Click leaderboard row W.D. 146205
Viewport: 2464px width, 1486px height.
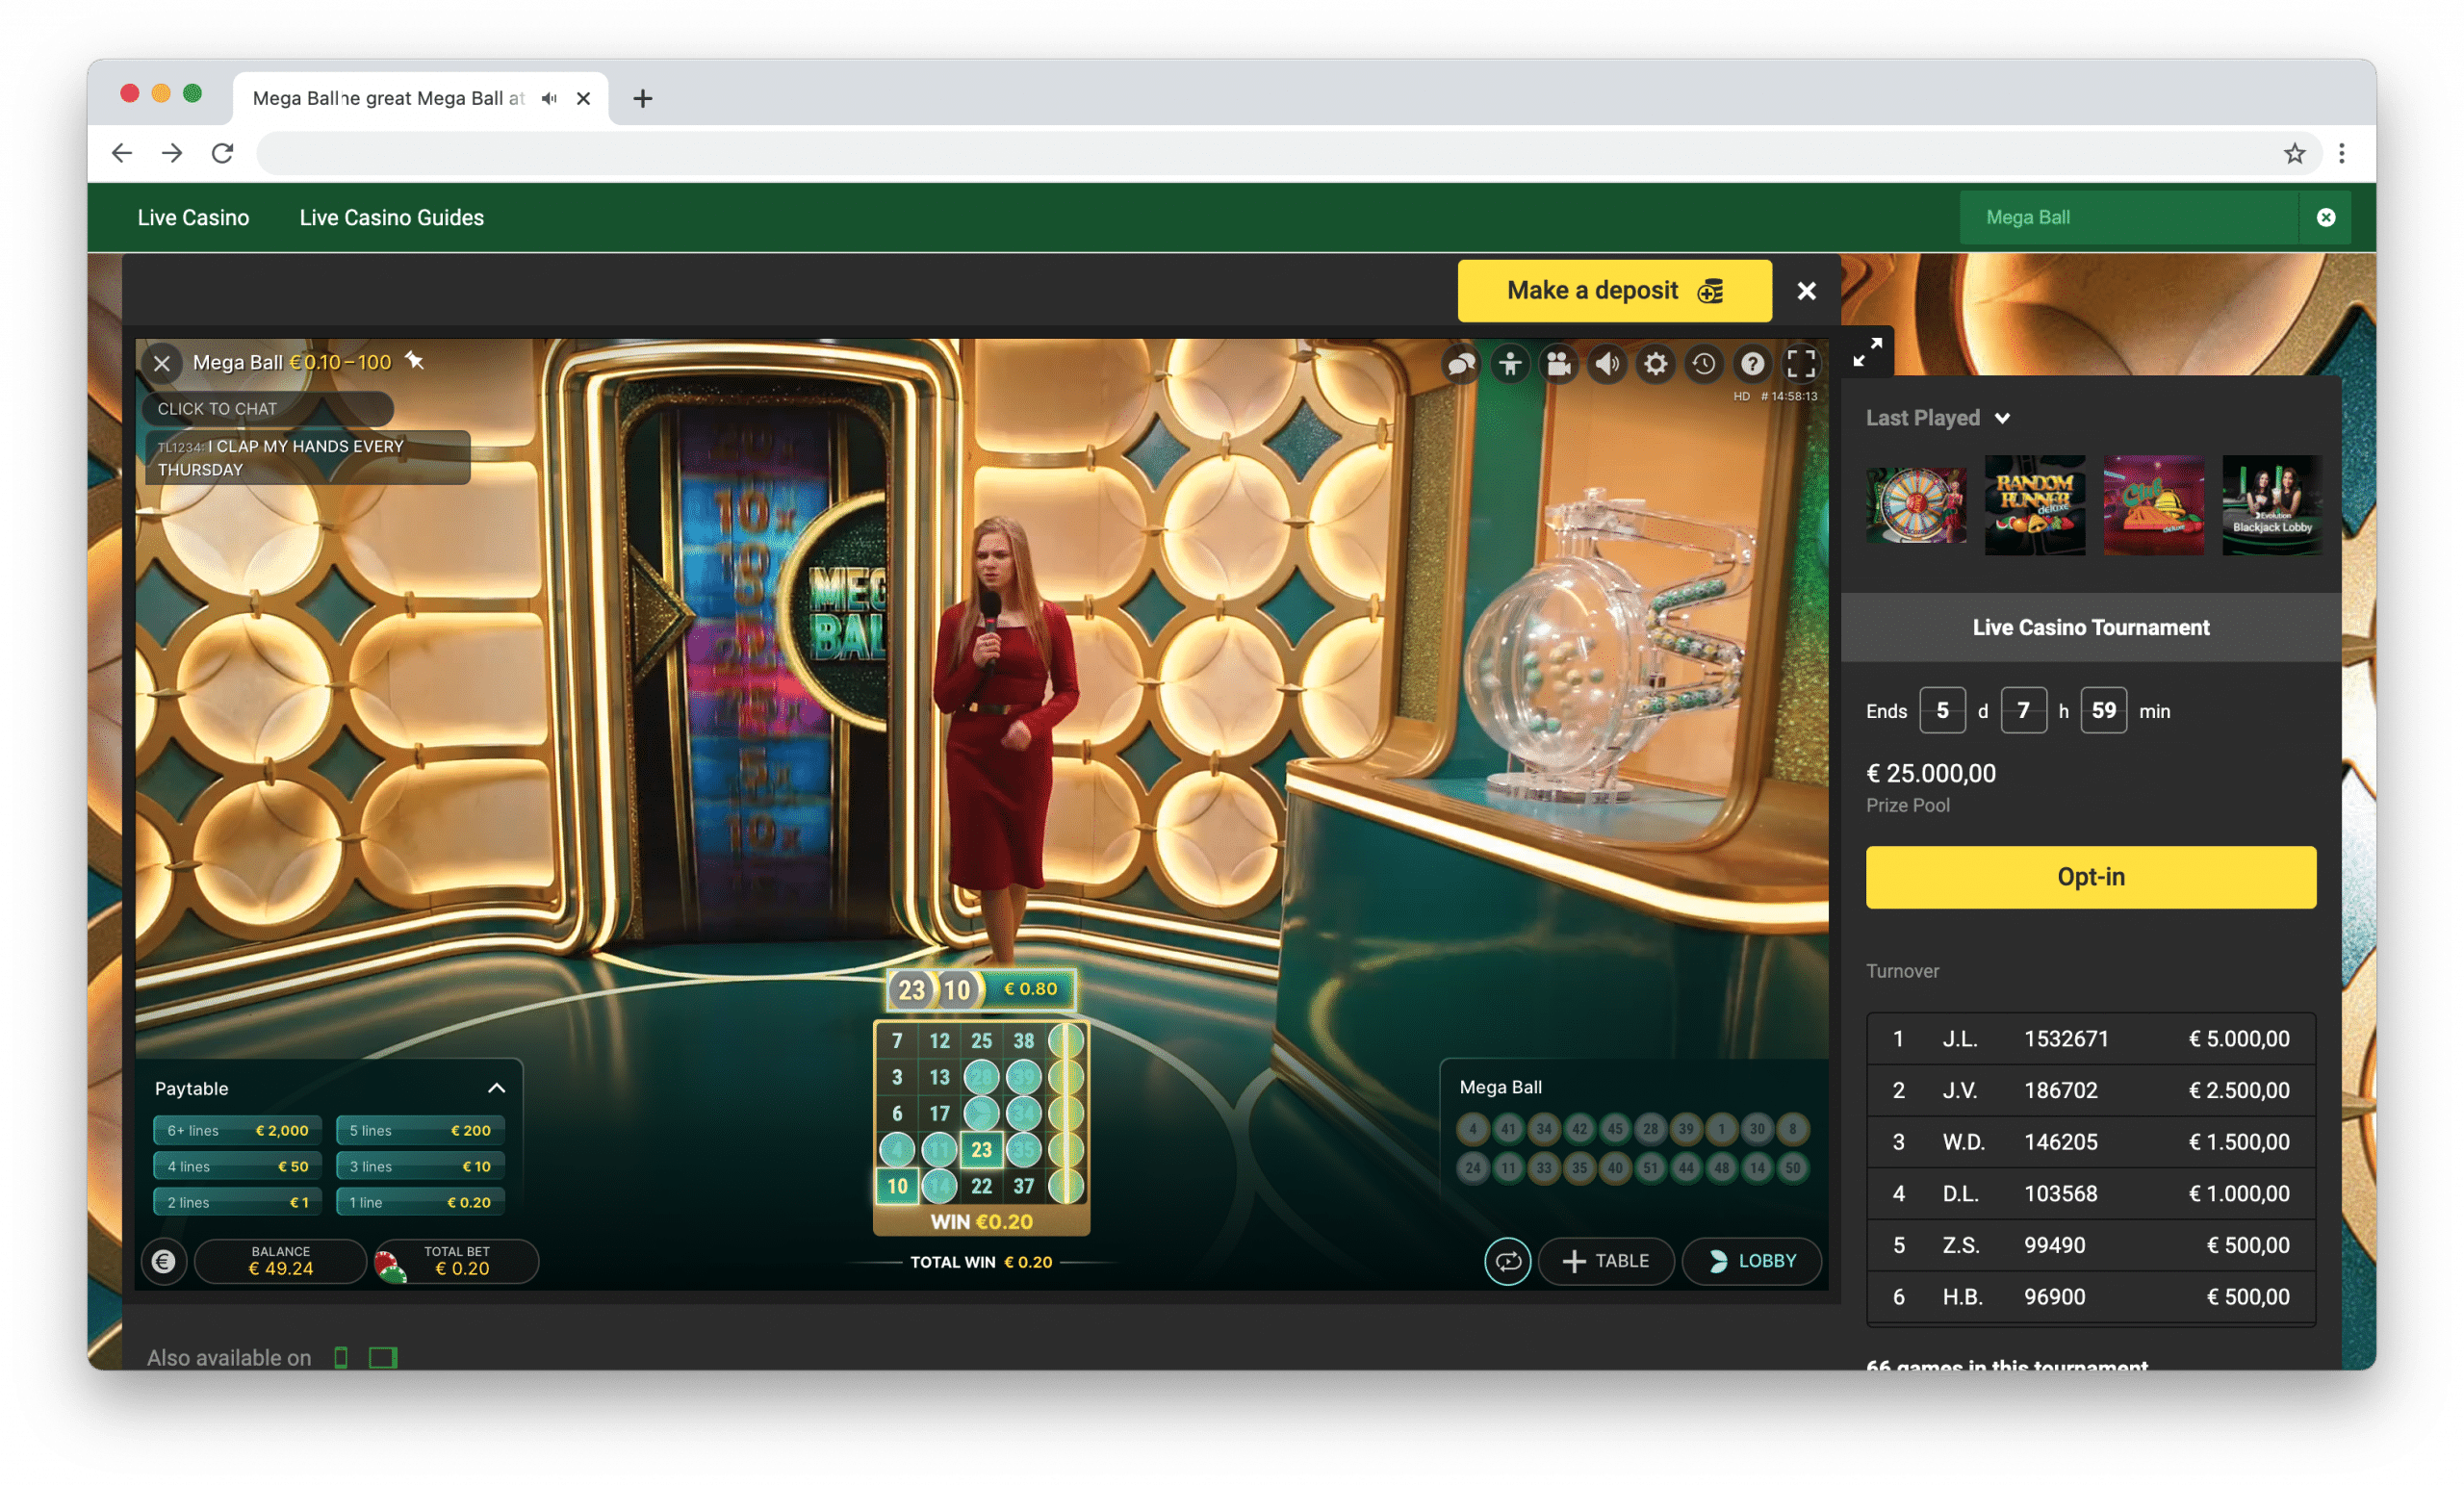(x=2091, y=1142)
